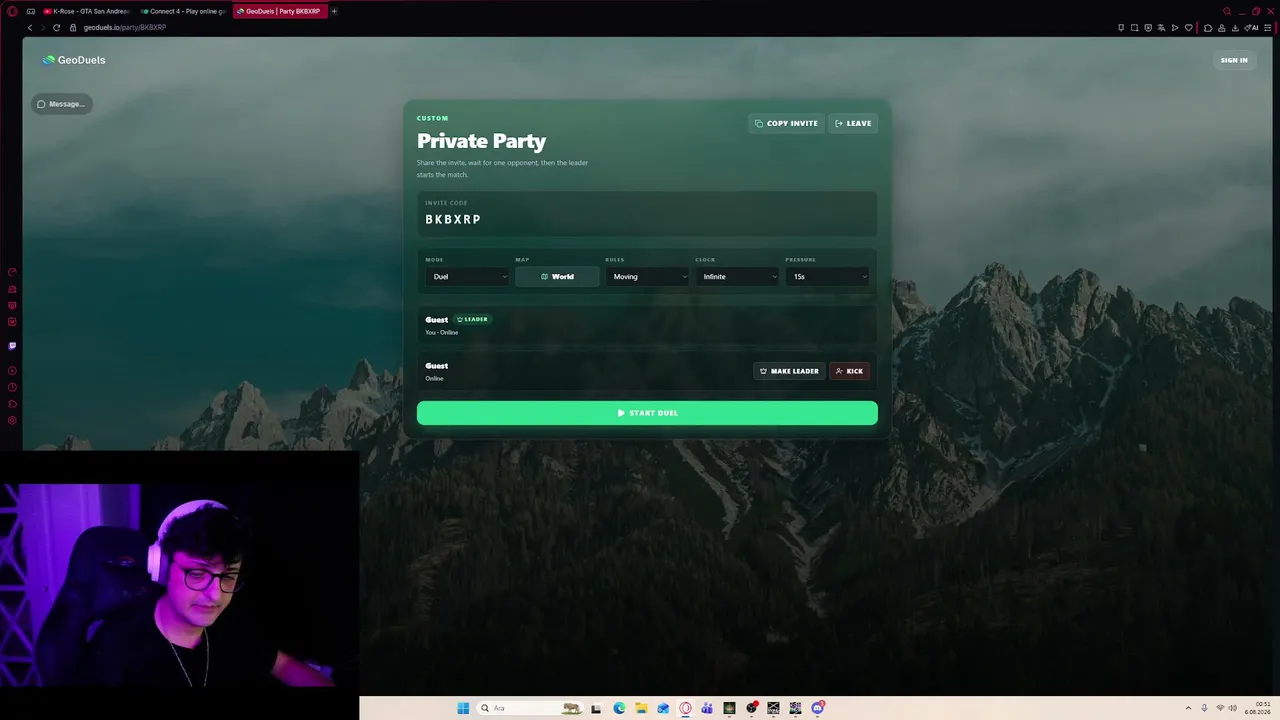Open the downloads icon in toolbar

tap(1236, 27)
